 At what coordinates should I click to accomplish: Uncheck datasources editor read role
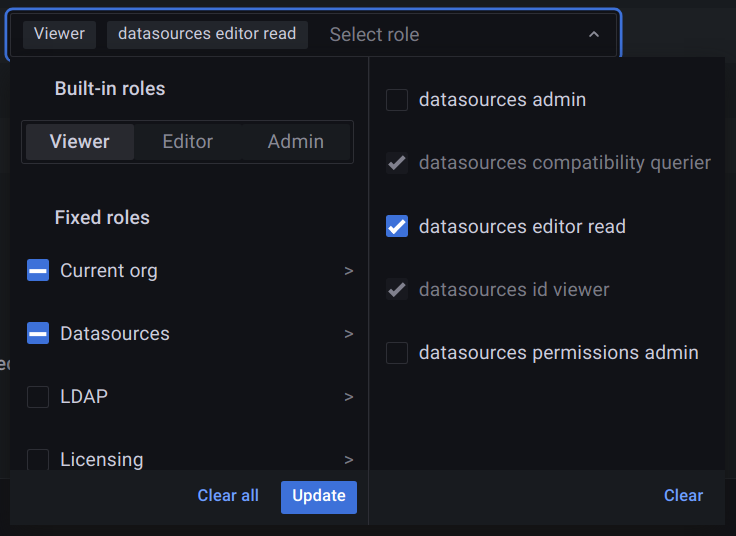pos(397,227)
